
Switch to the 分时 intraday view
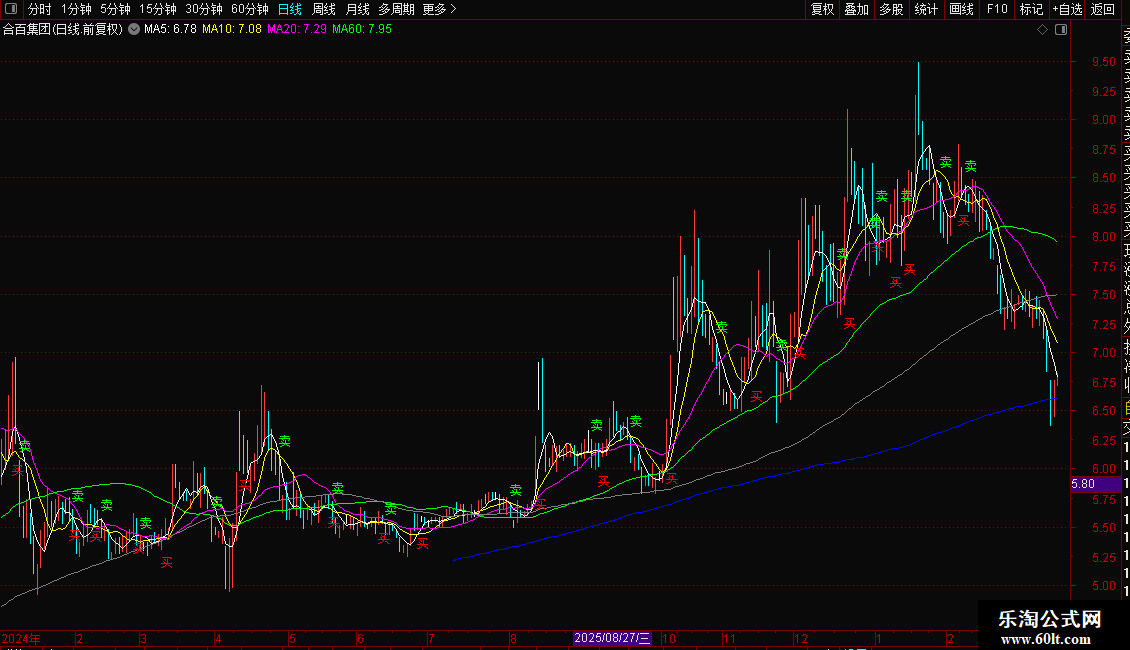[40, 9]
